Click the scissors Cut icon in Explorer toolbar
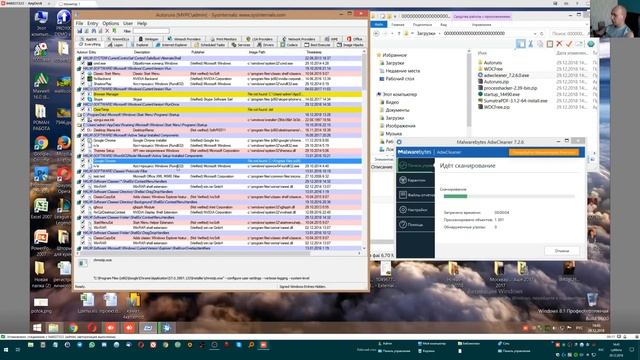Viewport: 640px width, 360px height. click(x=530, y=44)
